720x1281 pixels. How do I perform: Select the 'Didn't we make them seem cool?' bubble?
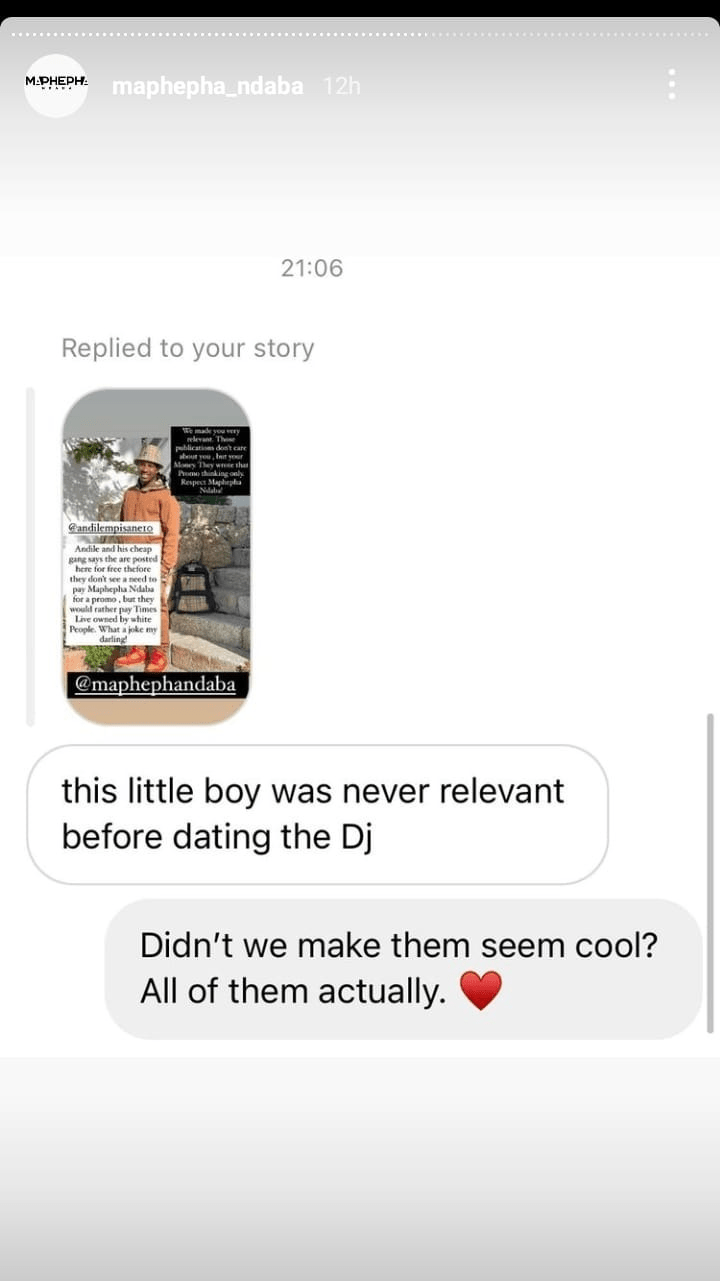tap(403, 968)
